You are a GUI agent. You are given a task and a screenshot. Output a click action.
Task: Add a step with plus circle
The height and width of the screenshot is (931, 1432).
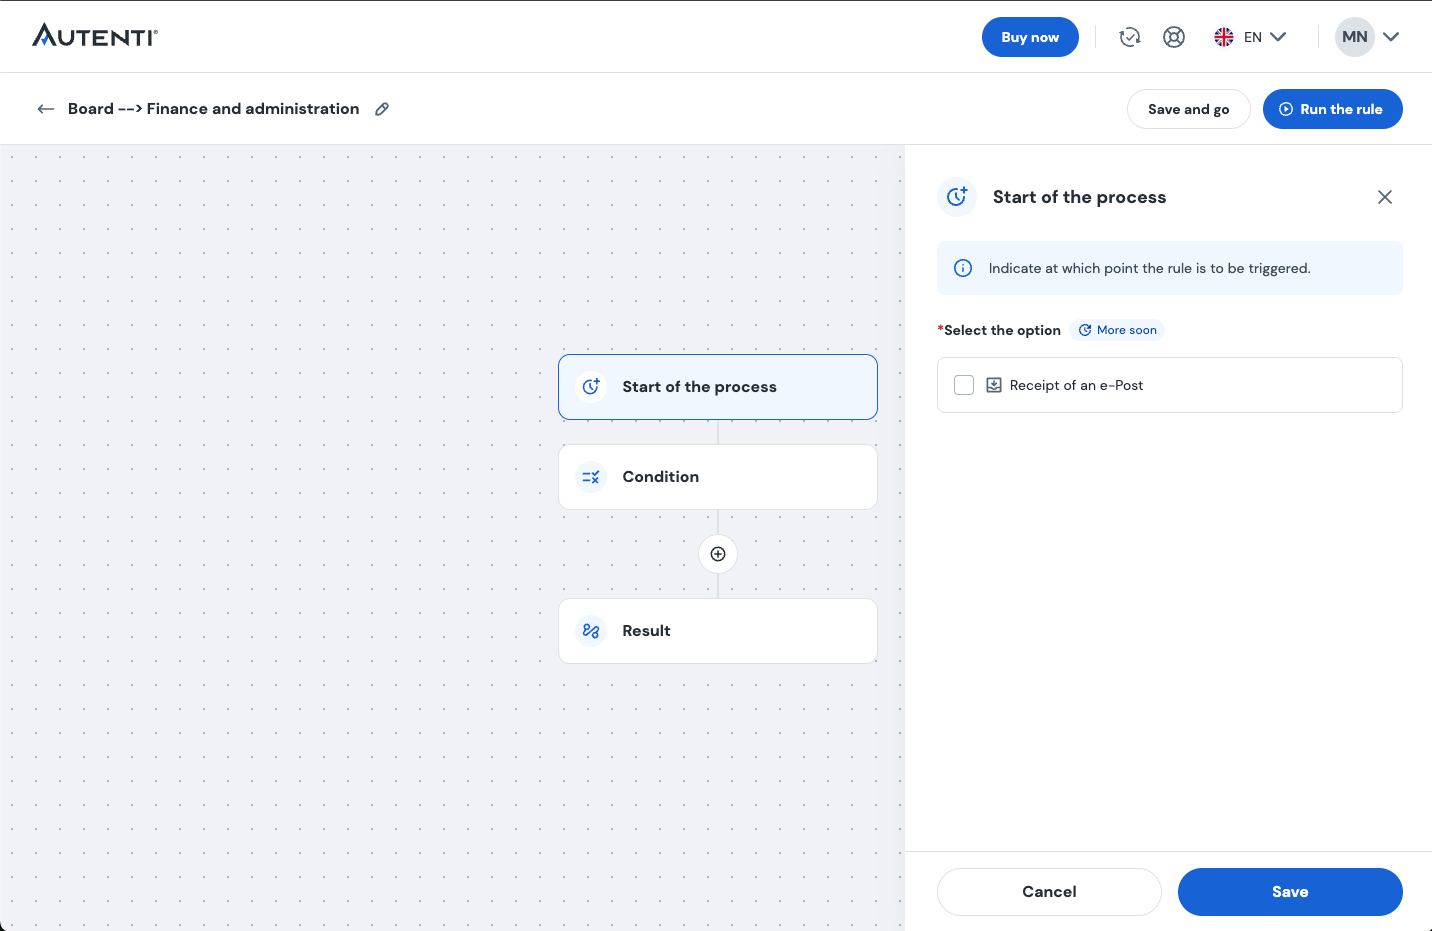[718, 554]
